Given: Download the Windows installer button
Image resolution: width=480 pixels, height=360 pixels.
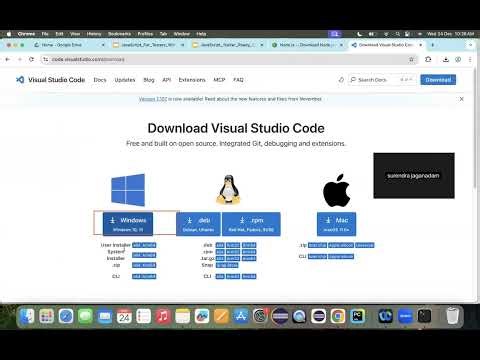Looking at the screenshot, I should (x=128, y=224).
